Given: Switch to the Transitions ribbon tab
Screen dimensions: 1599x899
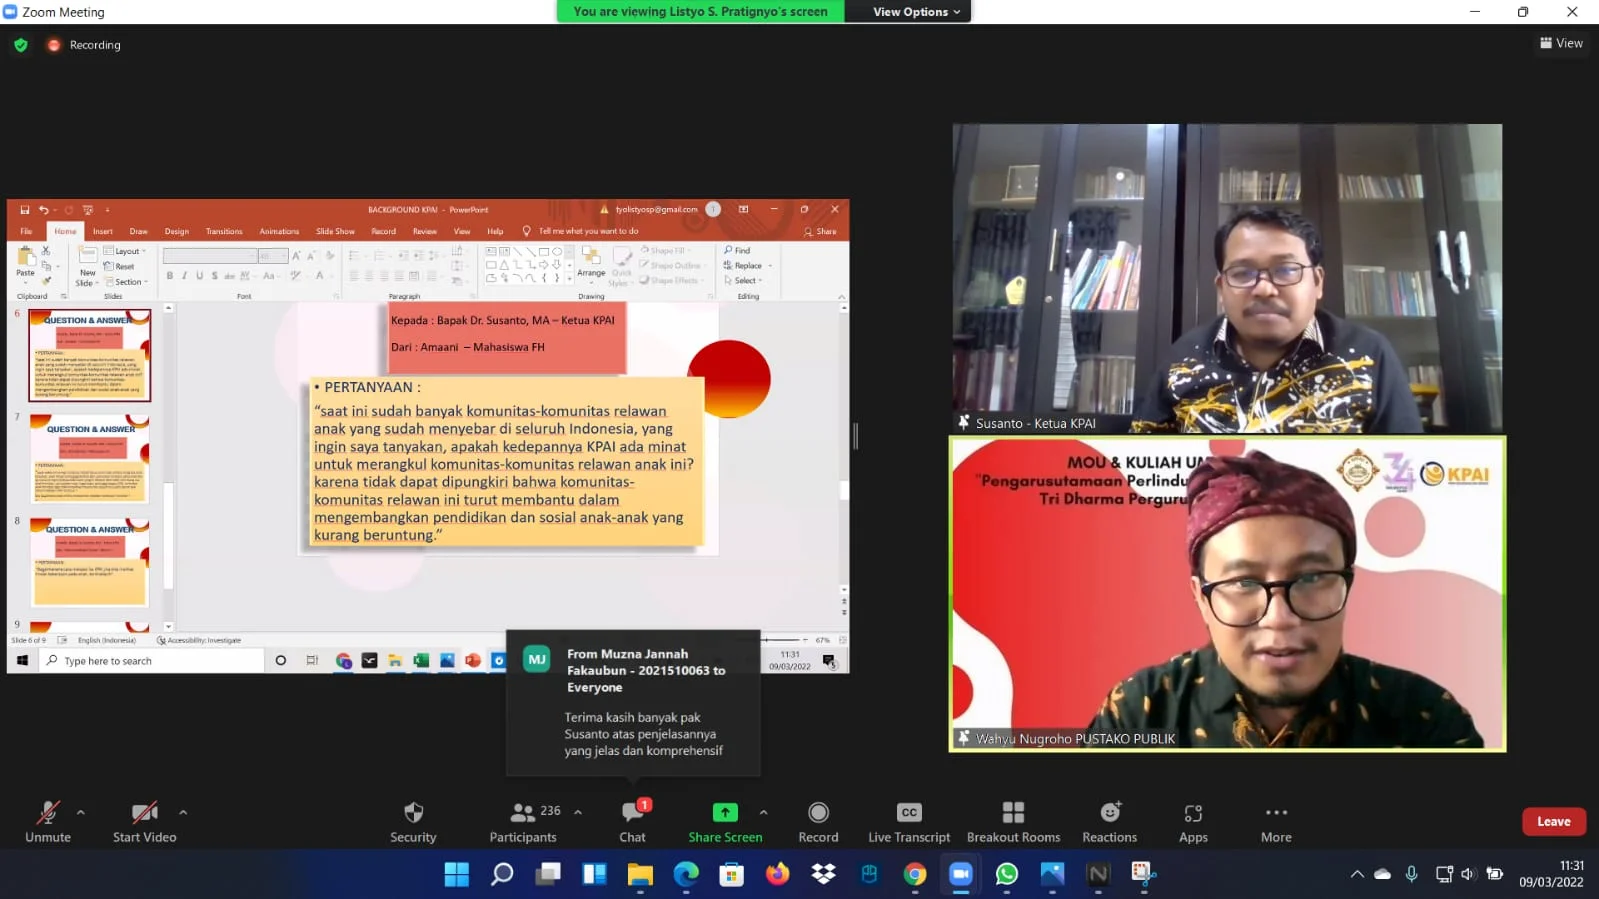Looking at the screenshot, I should click(224, 231).
